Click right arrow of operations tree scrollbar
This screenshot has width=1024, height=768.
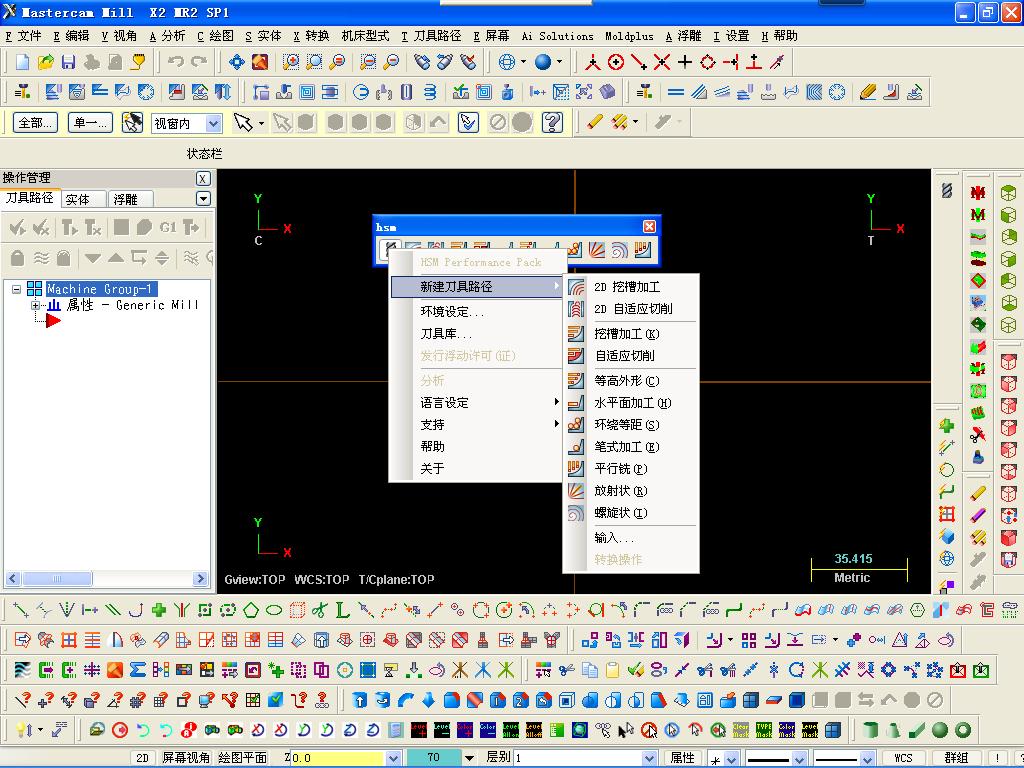click(x=200, y=579)
